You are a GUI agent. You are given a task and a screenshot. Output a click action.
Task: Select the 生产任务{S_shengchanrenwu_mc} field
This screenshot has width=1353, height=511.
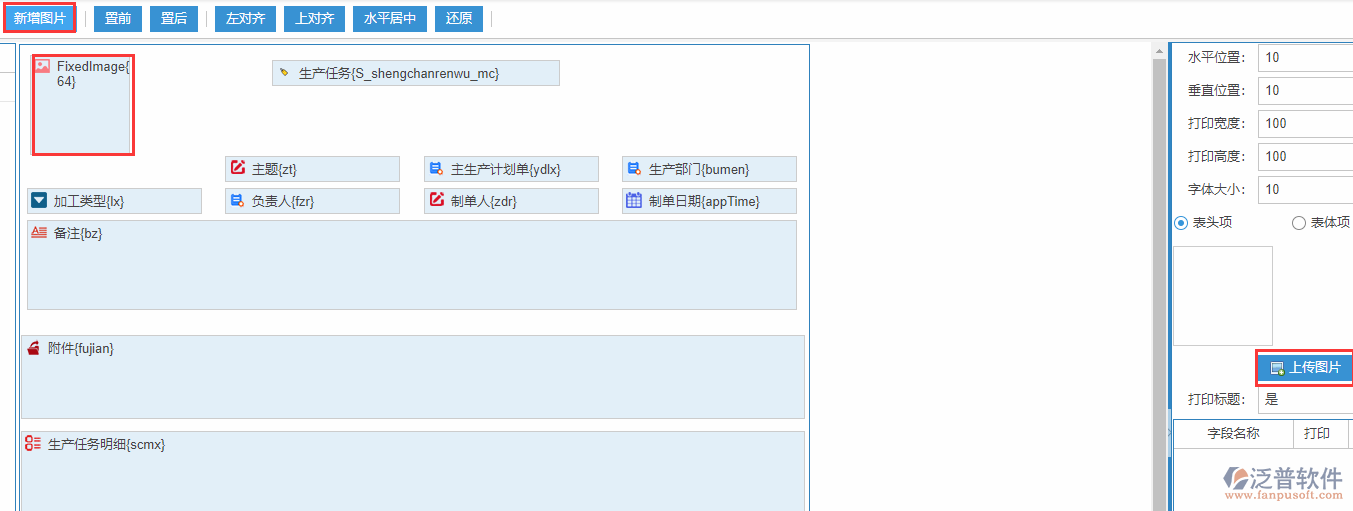416,73
